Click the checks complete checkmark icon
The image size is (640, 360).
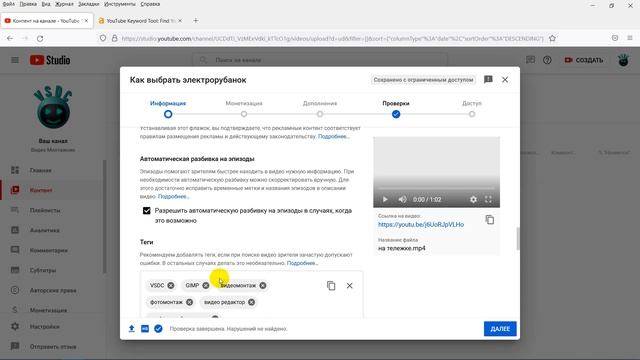pyautogui.click(x=158, y=329)
